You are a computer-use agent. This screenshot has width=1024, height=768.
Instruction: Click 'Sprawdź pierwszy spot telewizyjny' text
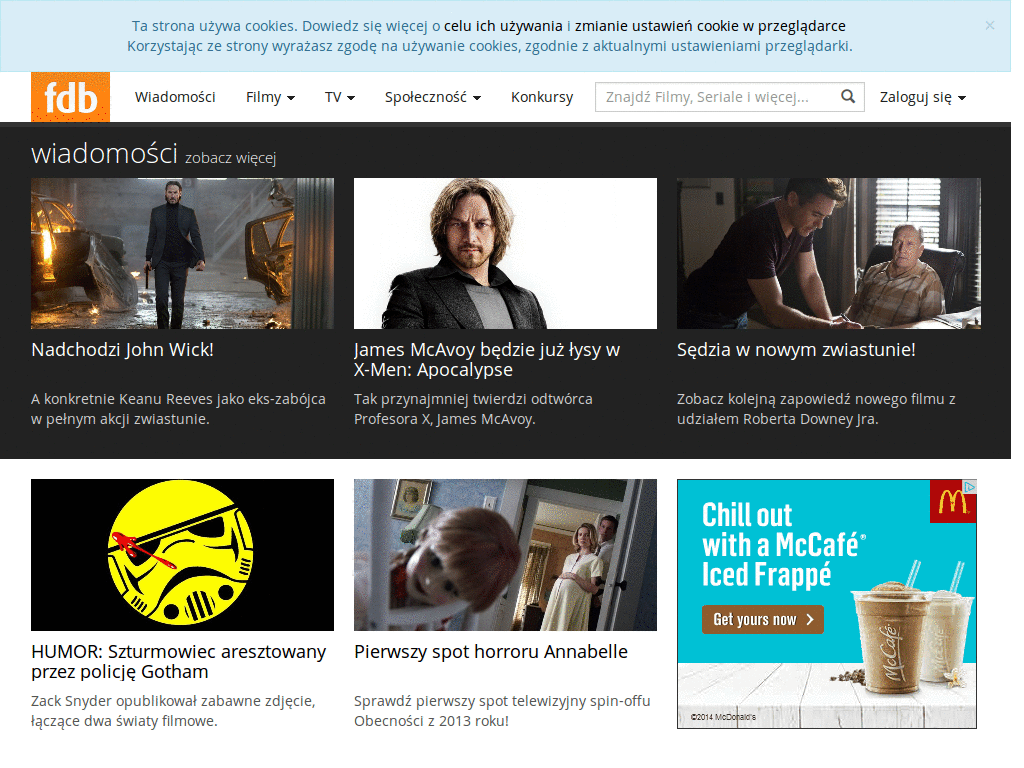(x=502, y=711)
